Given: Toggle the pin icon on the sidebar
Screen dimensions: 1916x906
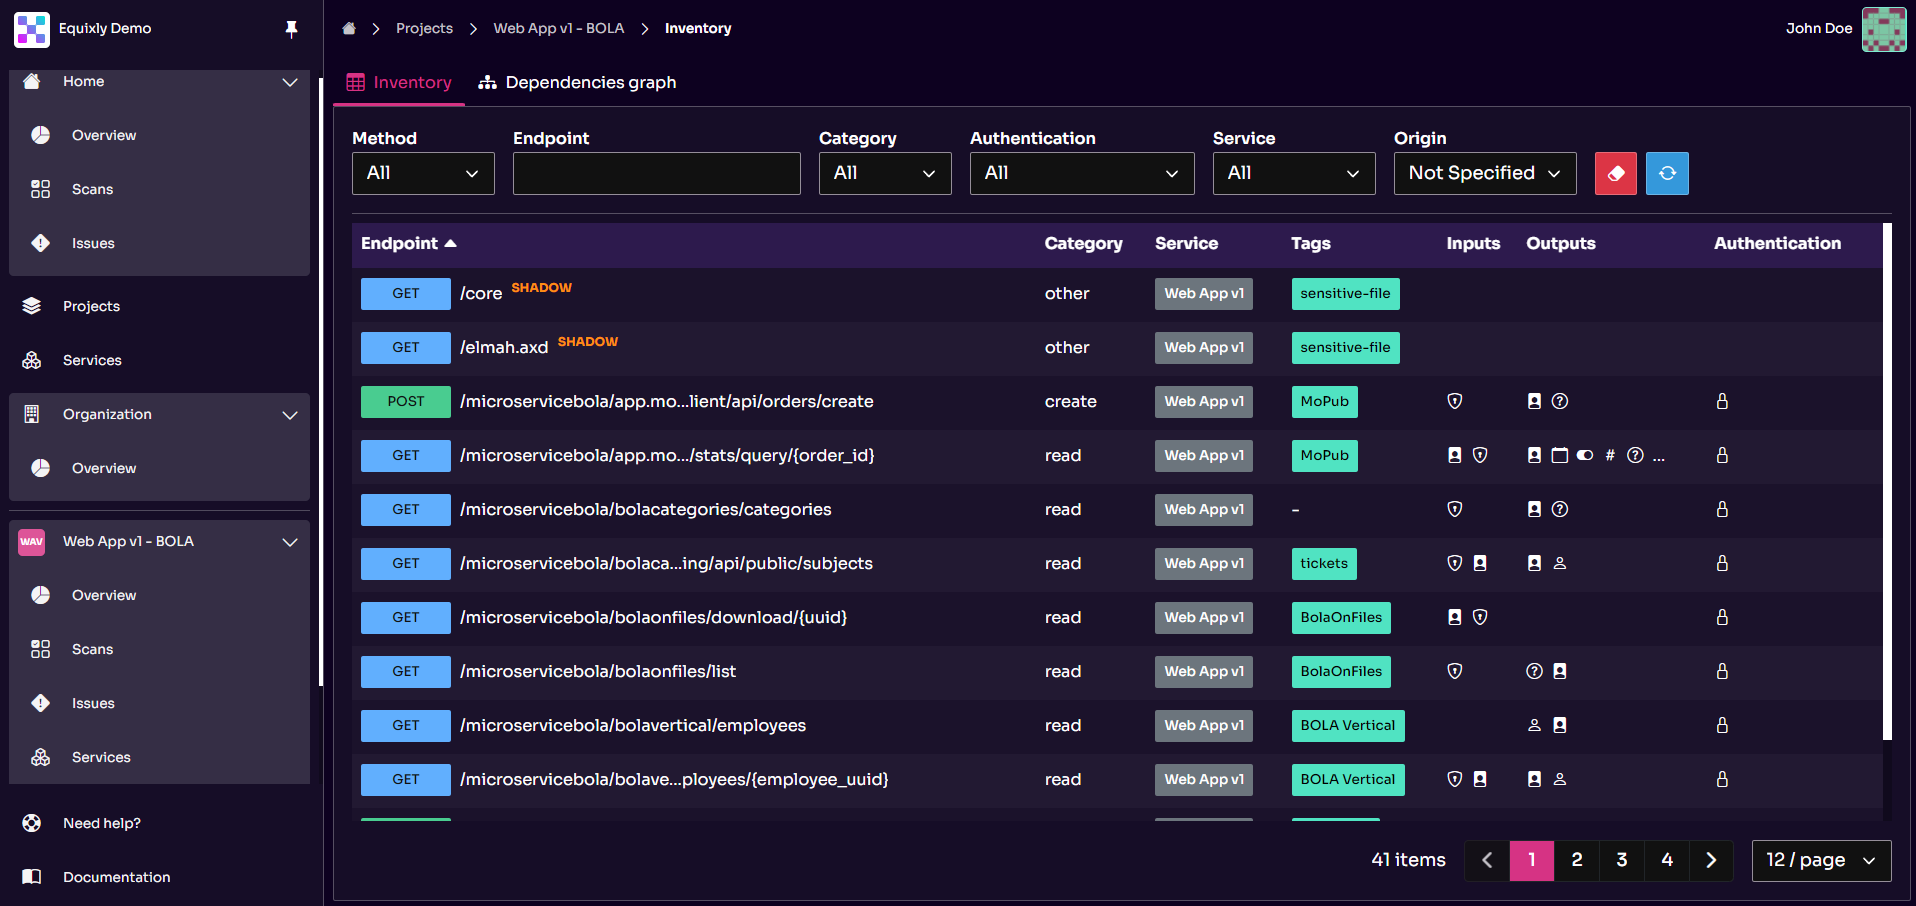Looking at the screenshot, I should tap(291, 29).
